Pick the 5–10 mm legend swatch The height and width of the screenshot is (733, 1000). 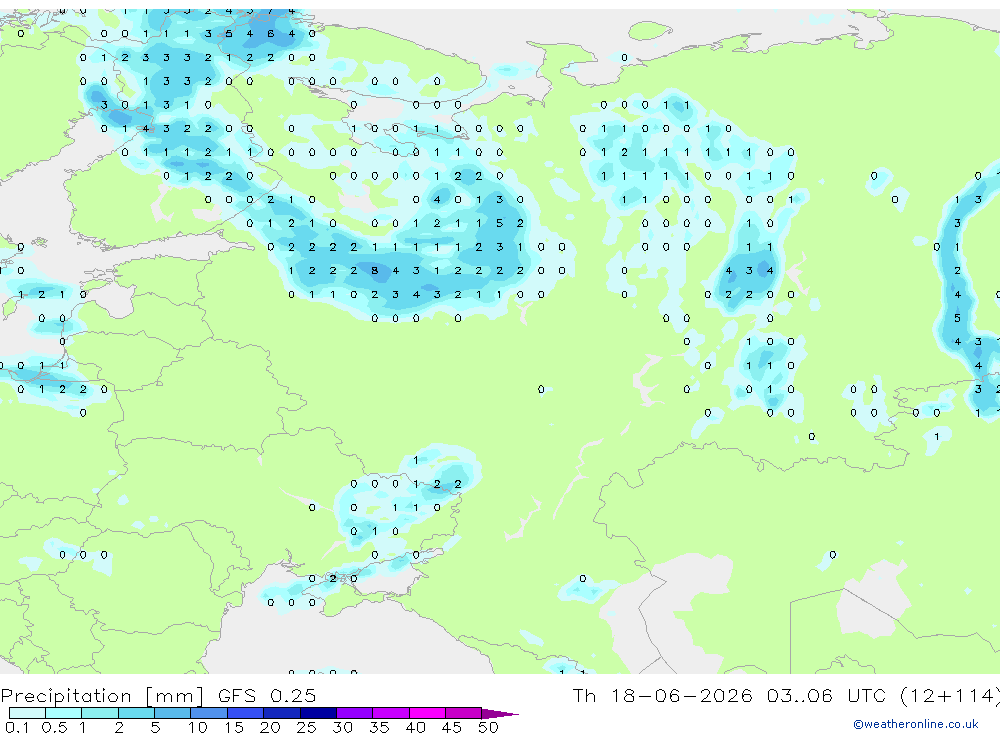[x=173, y=713]
